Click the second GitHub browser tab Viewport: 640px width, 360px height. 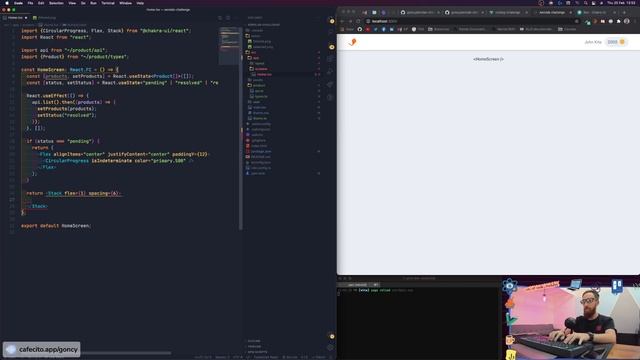pyautogui.click(x=463, y=12)
